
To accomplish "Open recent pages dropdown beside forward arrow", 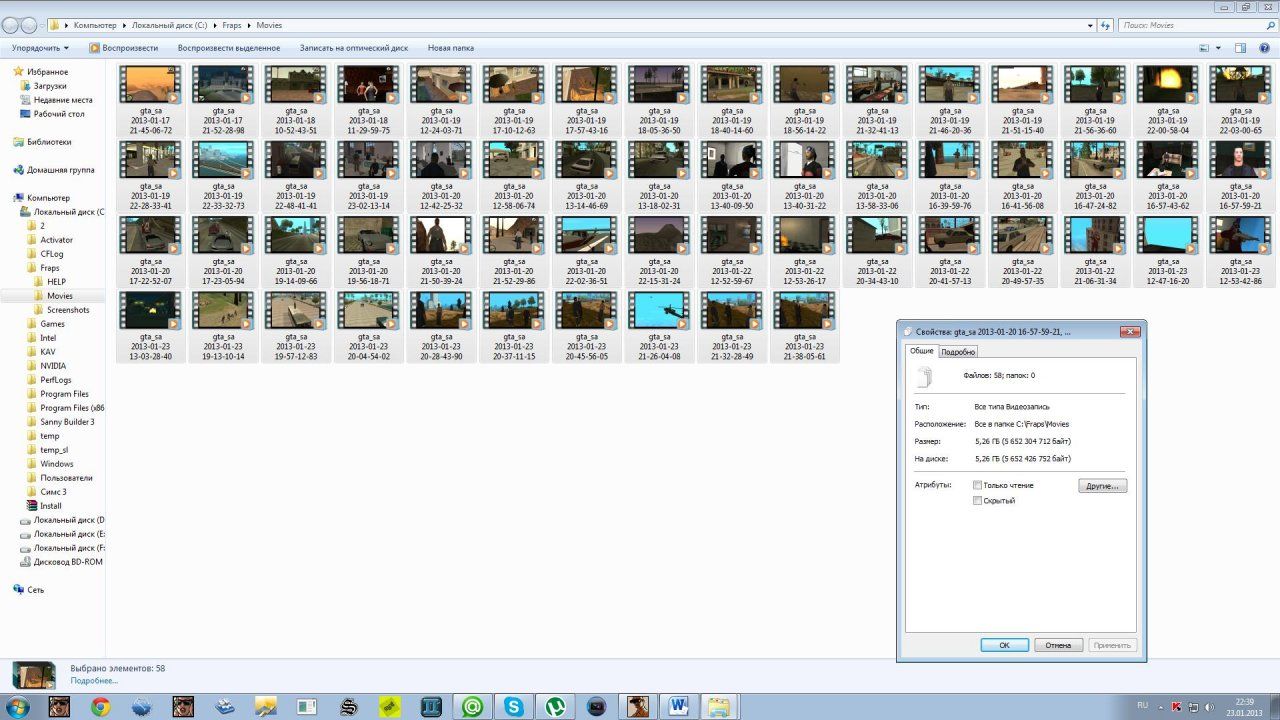I will 44,26.
